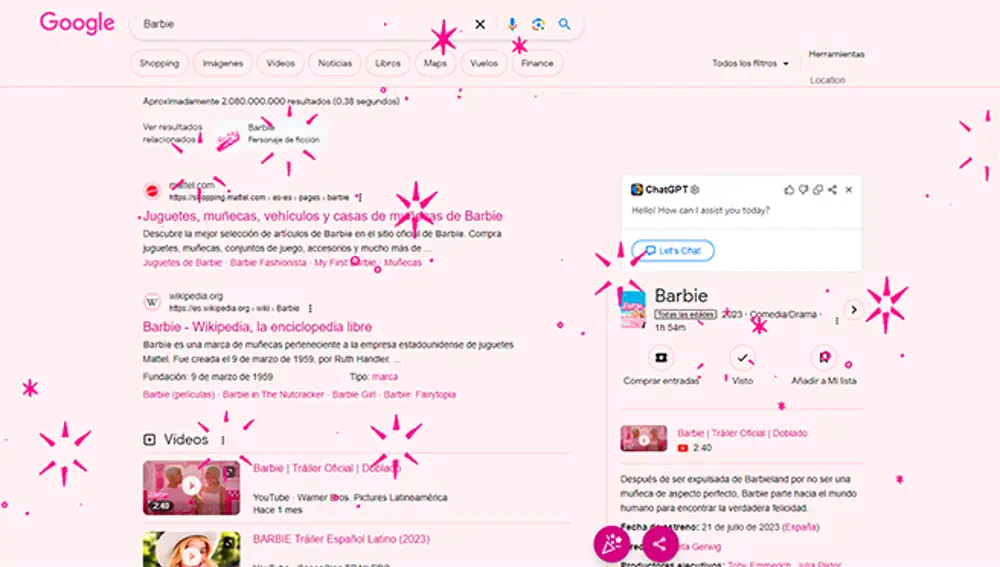Click the Location text under Herramientas
1000x567 pixels.
pos(828,80)
